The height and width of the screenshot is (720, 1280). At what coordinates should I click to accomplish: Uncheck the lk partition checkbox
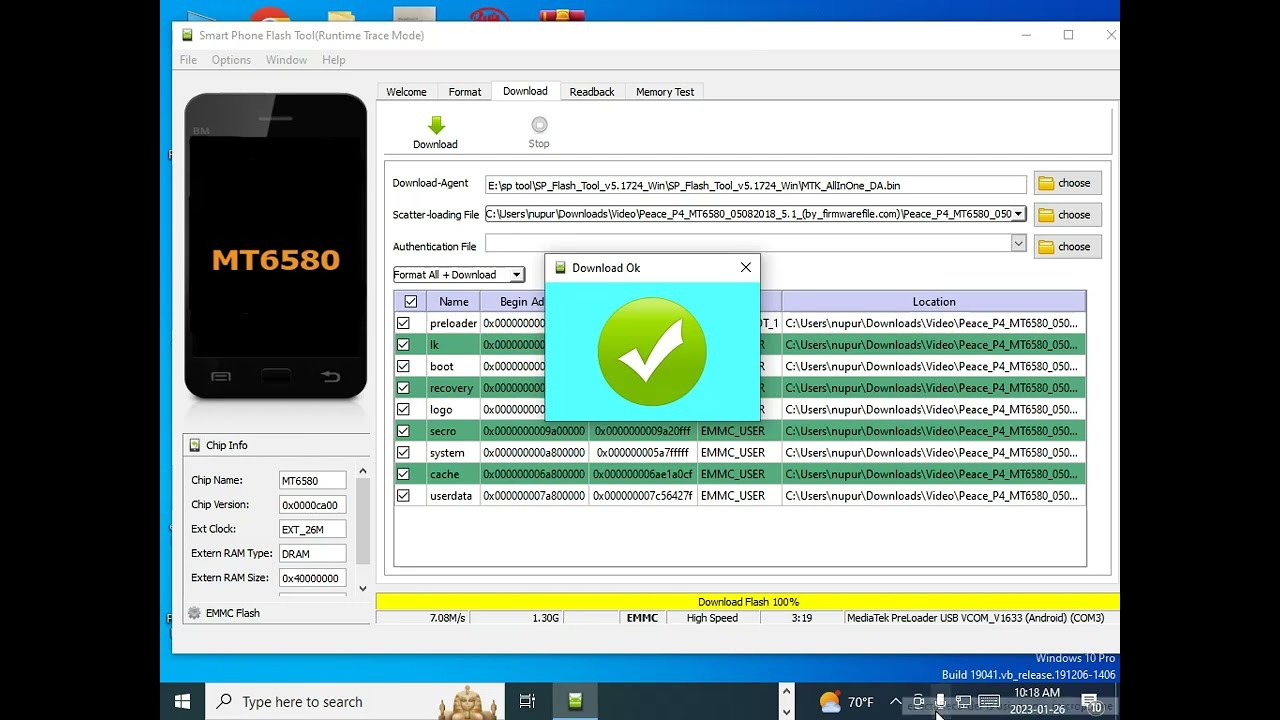tap(403, 344)
